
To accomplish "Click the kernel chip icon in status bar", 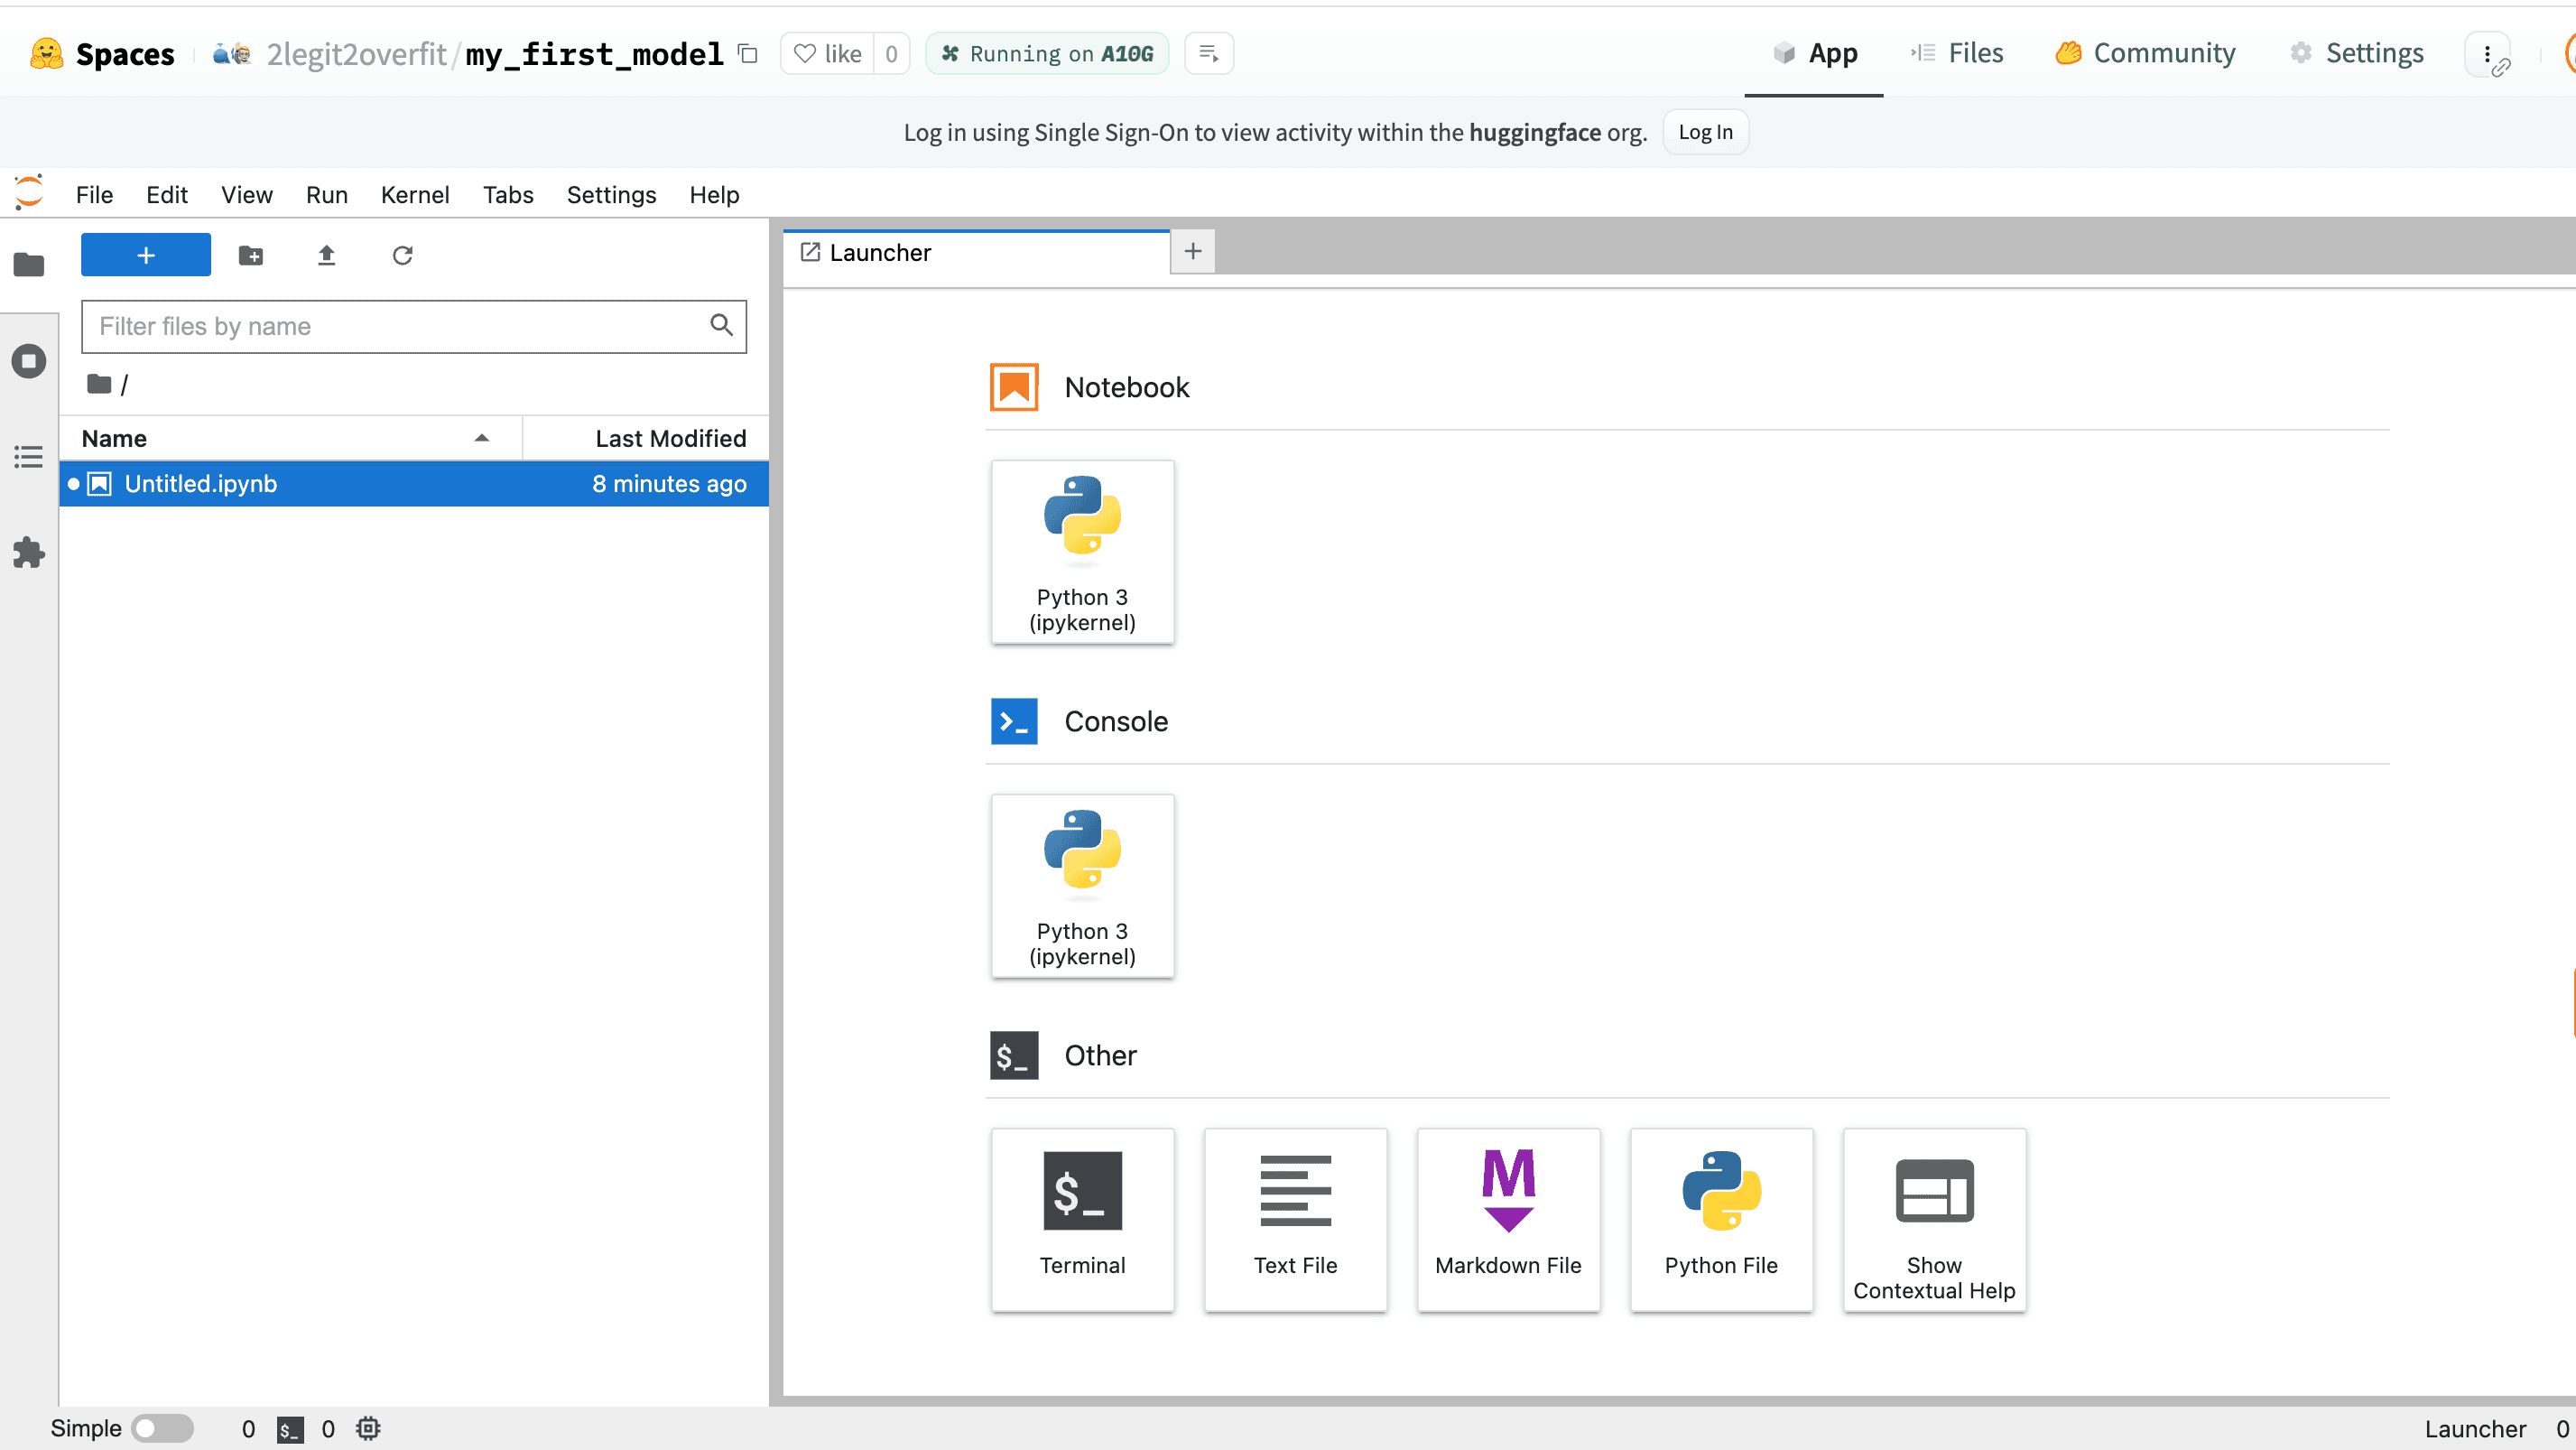I will (x=368, y=1428).
